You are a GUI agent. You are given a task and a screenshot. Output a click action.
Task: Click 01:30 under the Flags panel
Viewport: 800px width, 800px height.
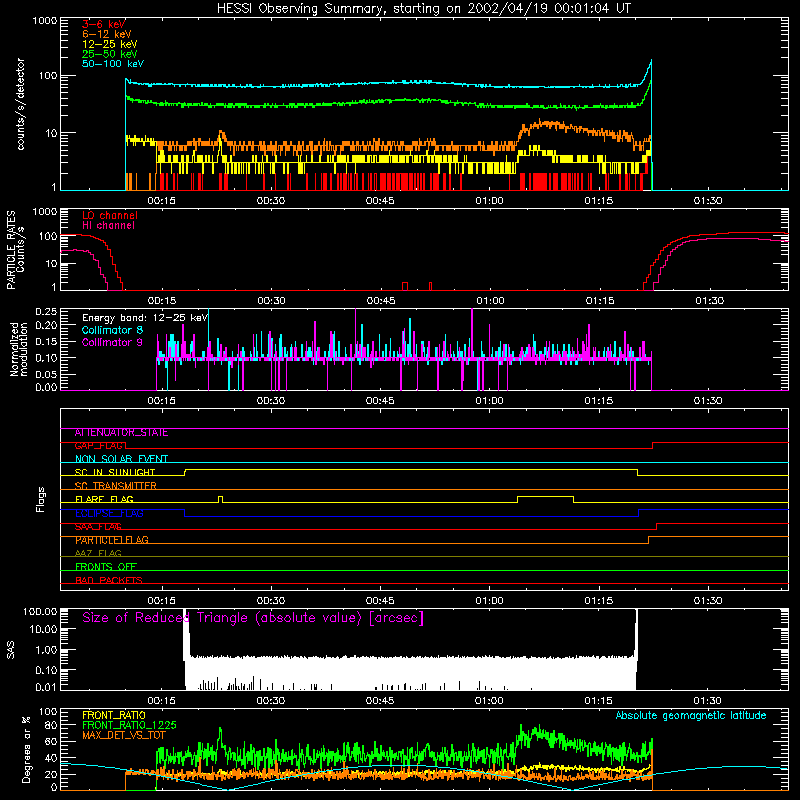[x=708, y=601]
